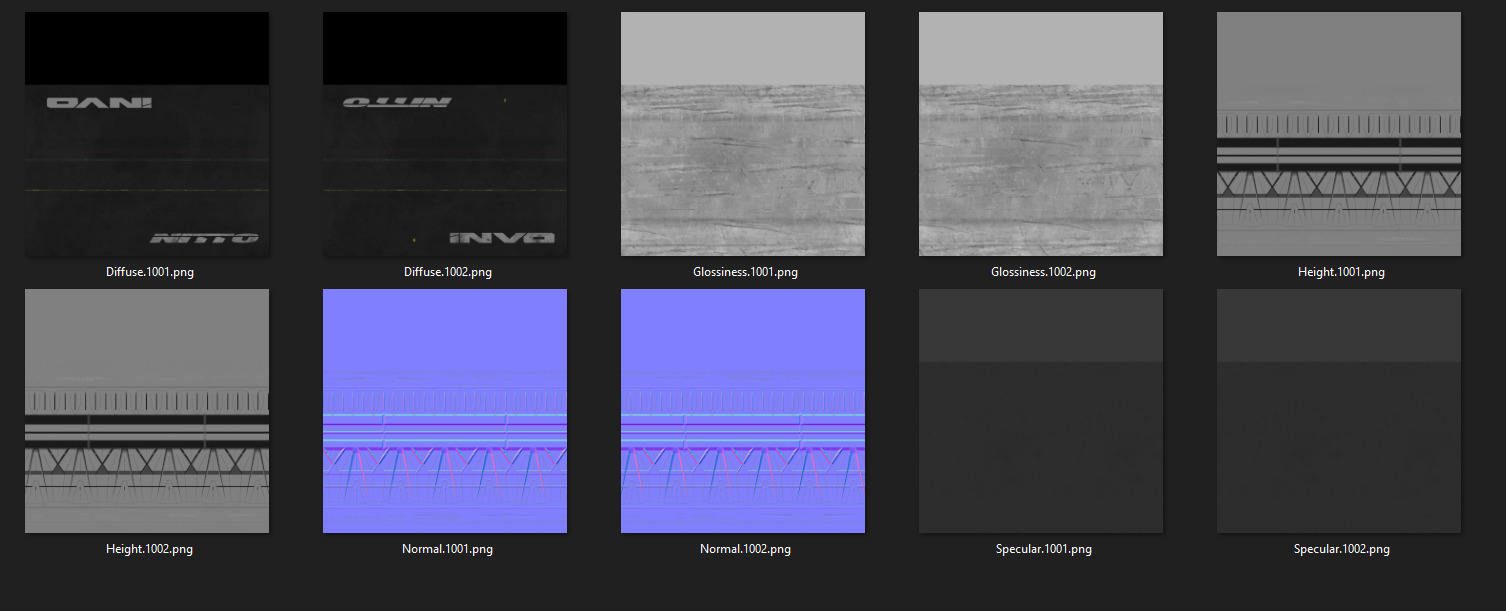Click the file name Height.1002.png
This screenshot has height=611, width=1506.
tap(149, 549)
